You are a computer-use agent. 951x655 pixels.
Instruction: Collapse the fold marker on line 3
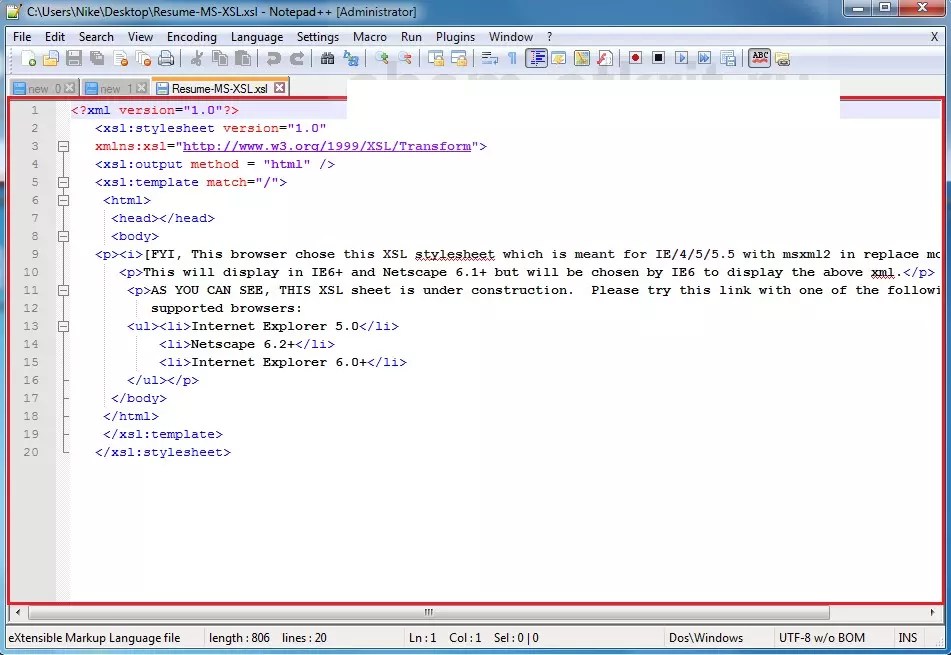click(x=63, y=146)
